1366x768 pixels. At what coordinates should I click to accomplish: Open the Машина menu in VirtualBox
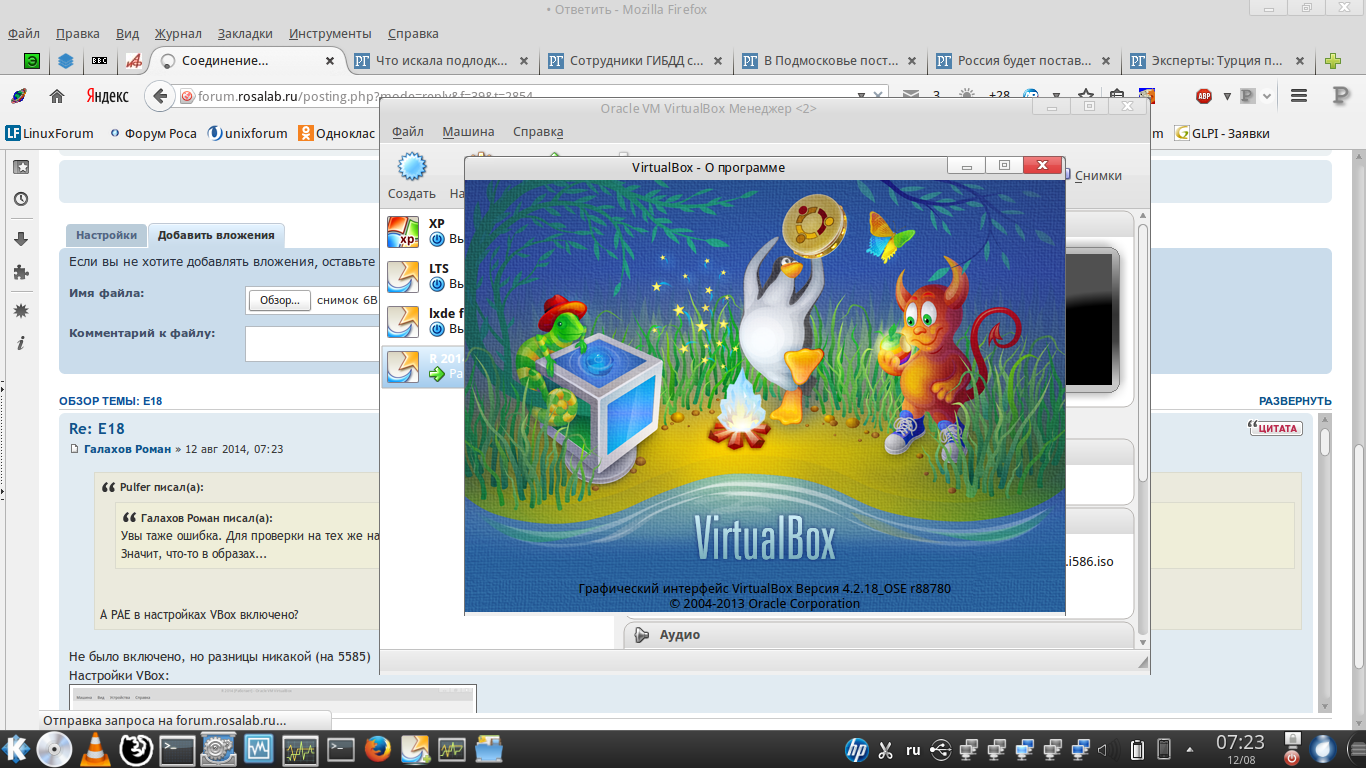click(x=468, y=131)
